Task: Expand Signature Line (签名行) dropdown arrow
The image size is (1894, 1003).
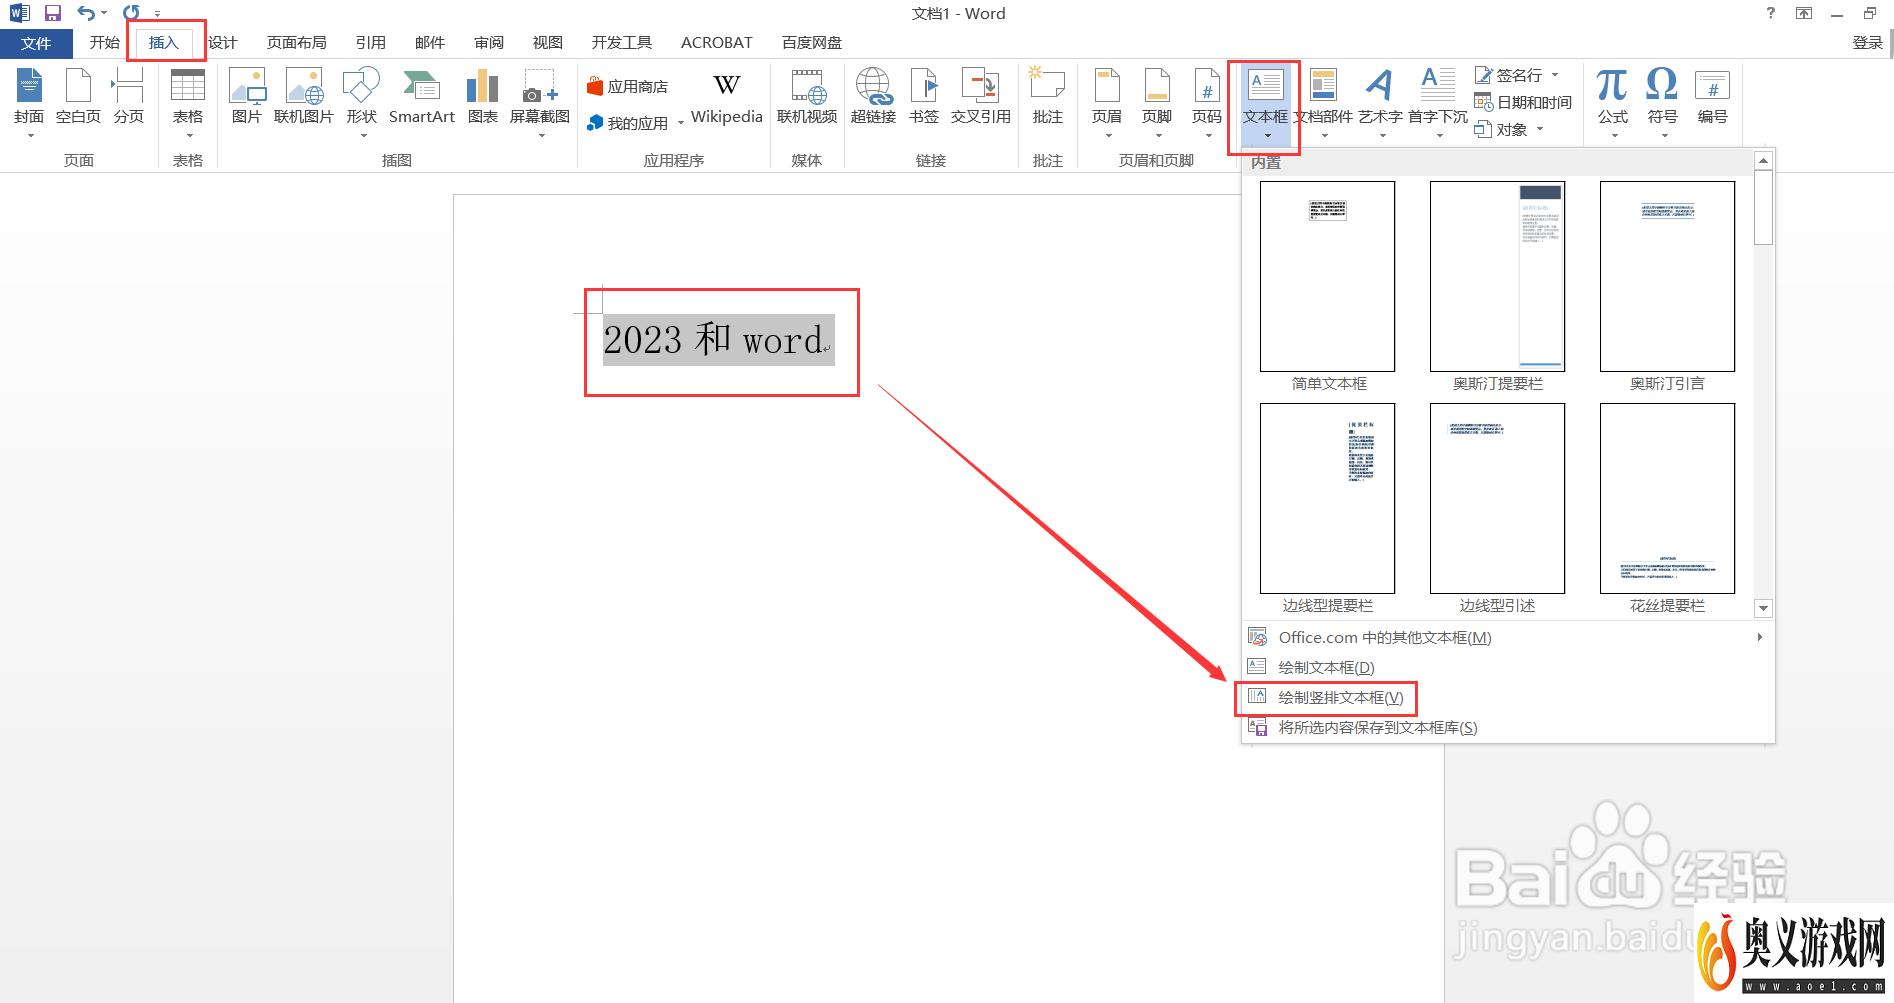Action: click(x=1555, y=75)
